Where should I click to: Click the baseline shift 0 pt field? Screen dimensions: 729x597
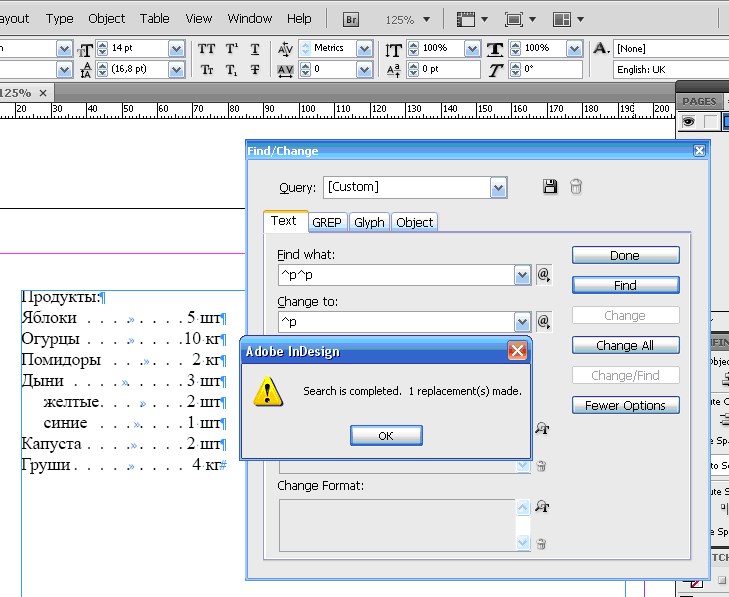[x=450, y=70]
